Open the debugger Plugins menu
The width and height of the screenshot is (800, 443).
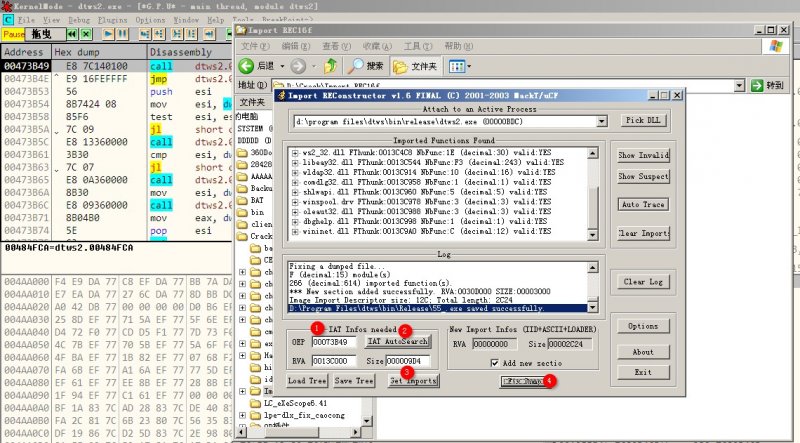click(112, 20)
